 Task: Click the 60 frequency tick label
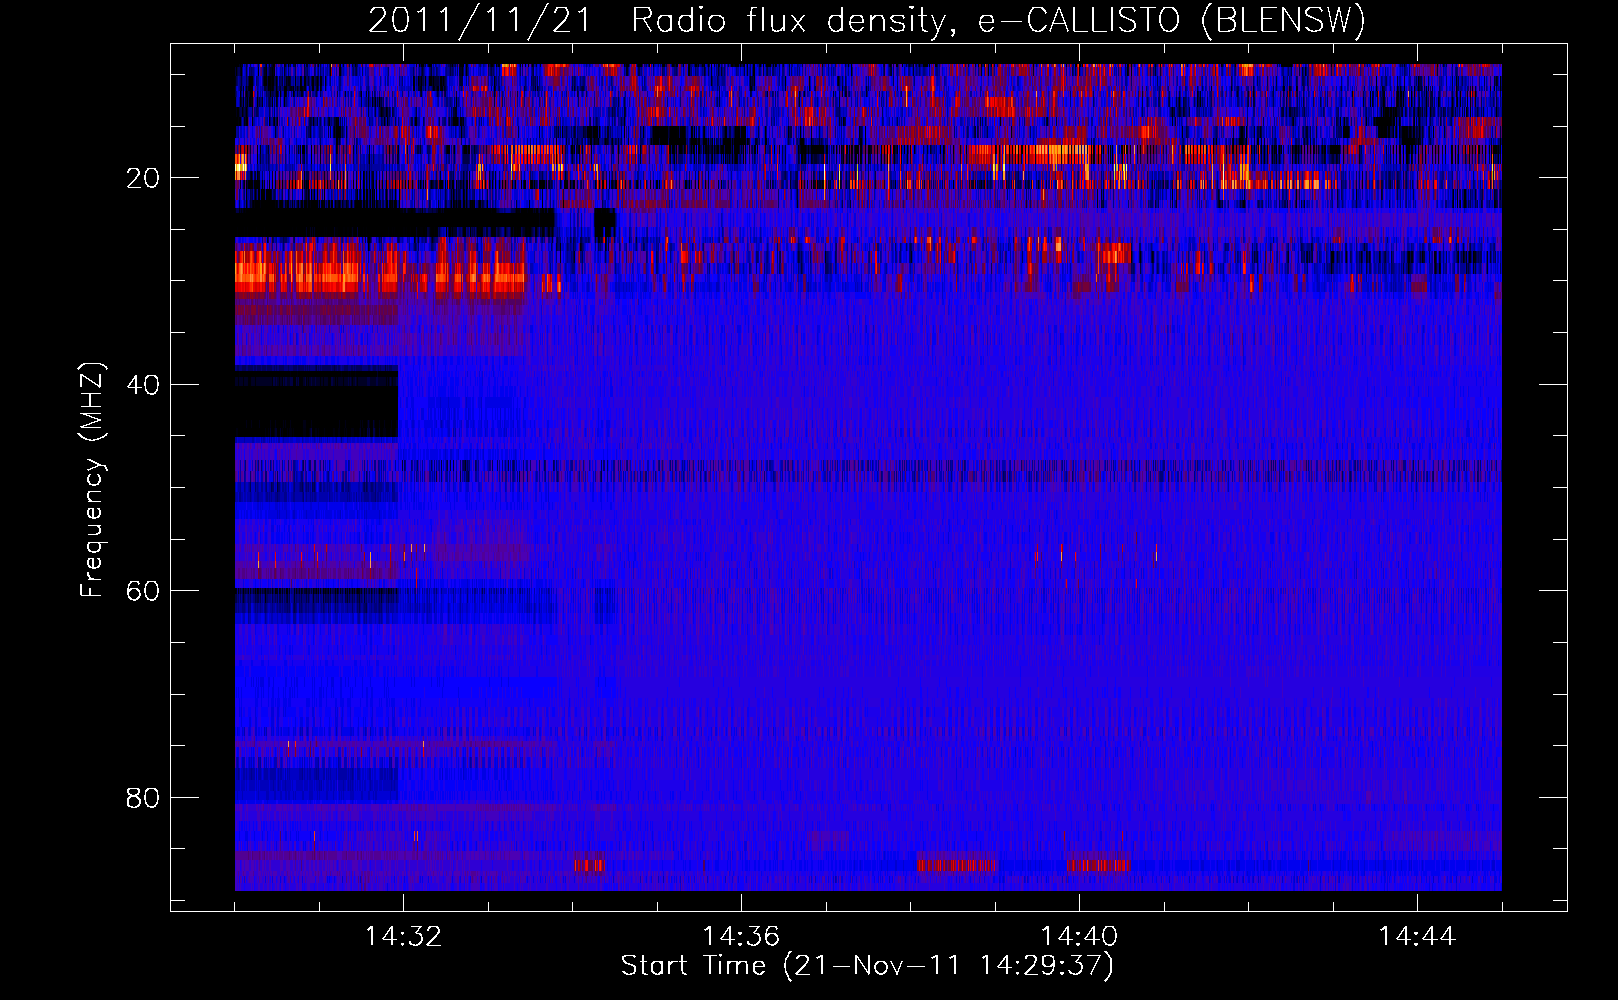click(x=144, y=591)
